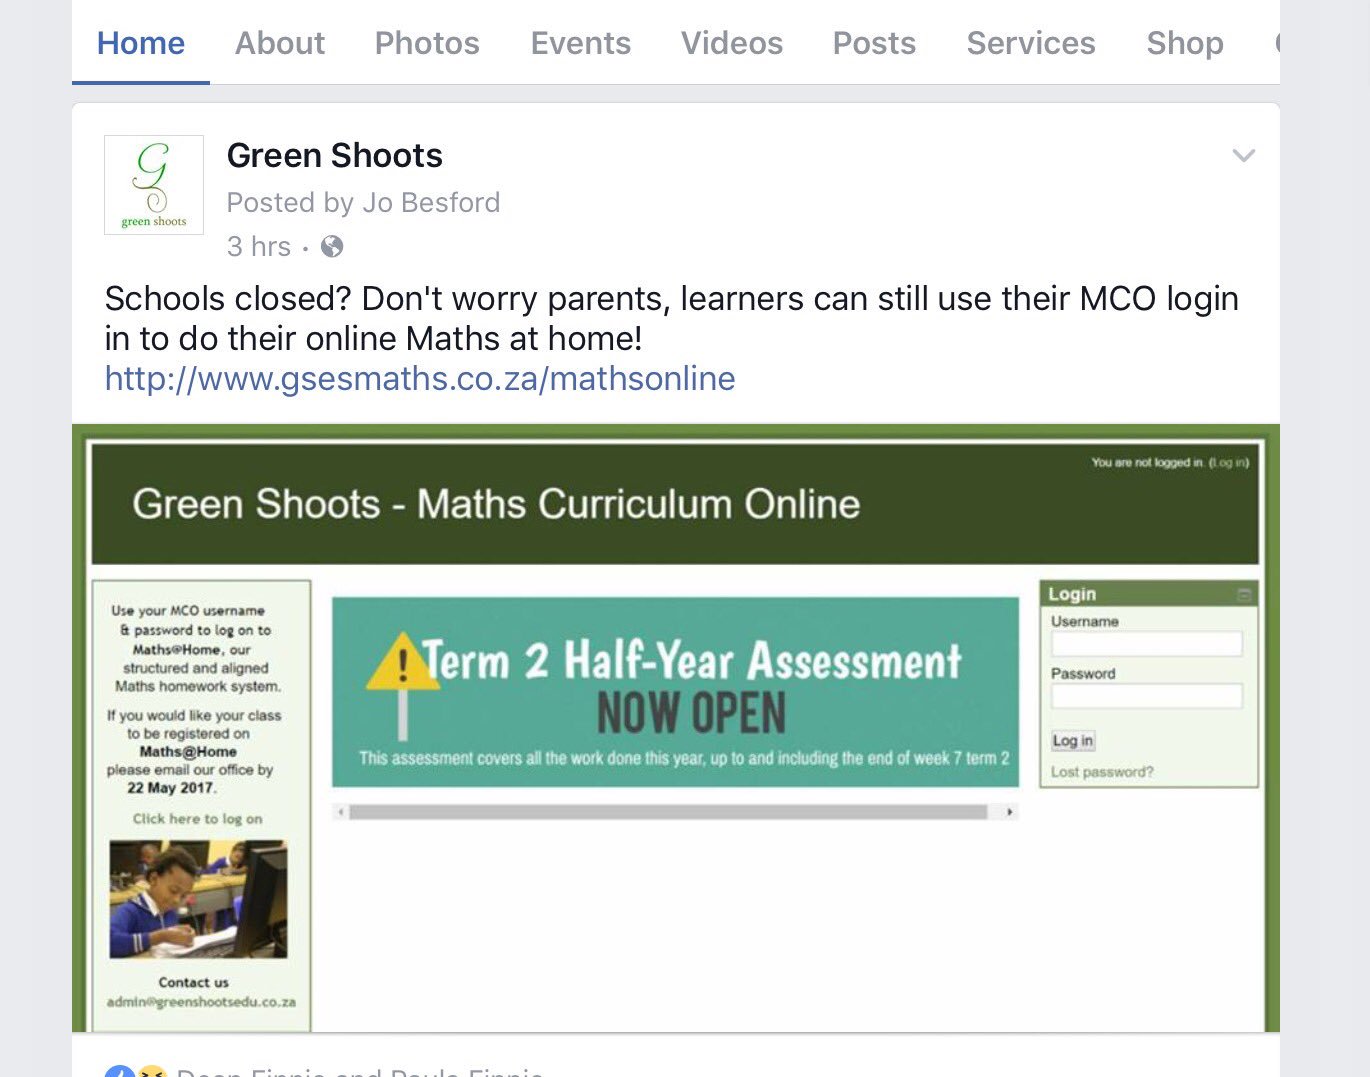Screen dimensions: 1370x1077
Task: Open the Services tab
Action: (x=1030, y=43)
